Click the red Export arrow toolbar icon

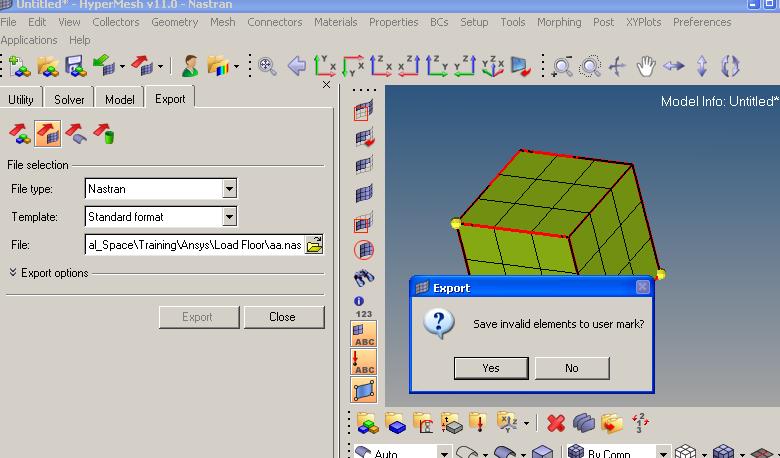click(x=142, y=66)
